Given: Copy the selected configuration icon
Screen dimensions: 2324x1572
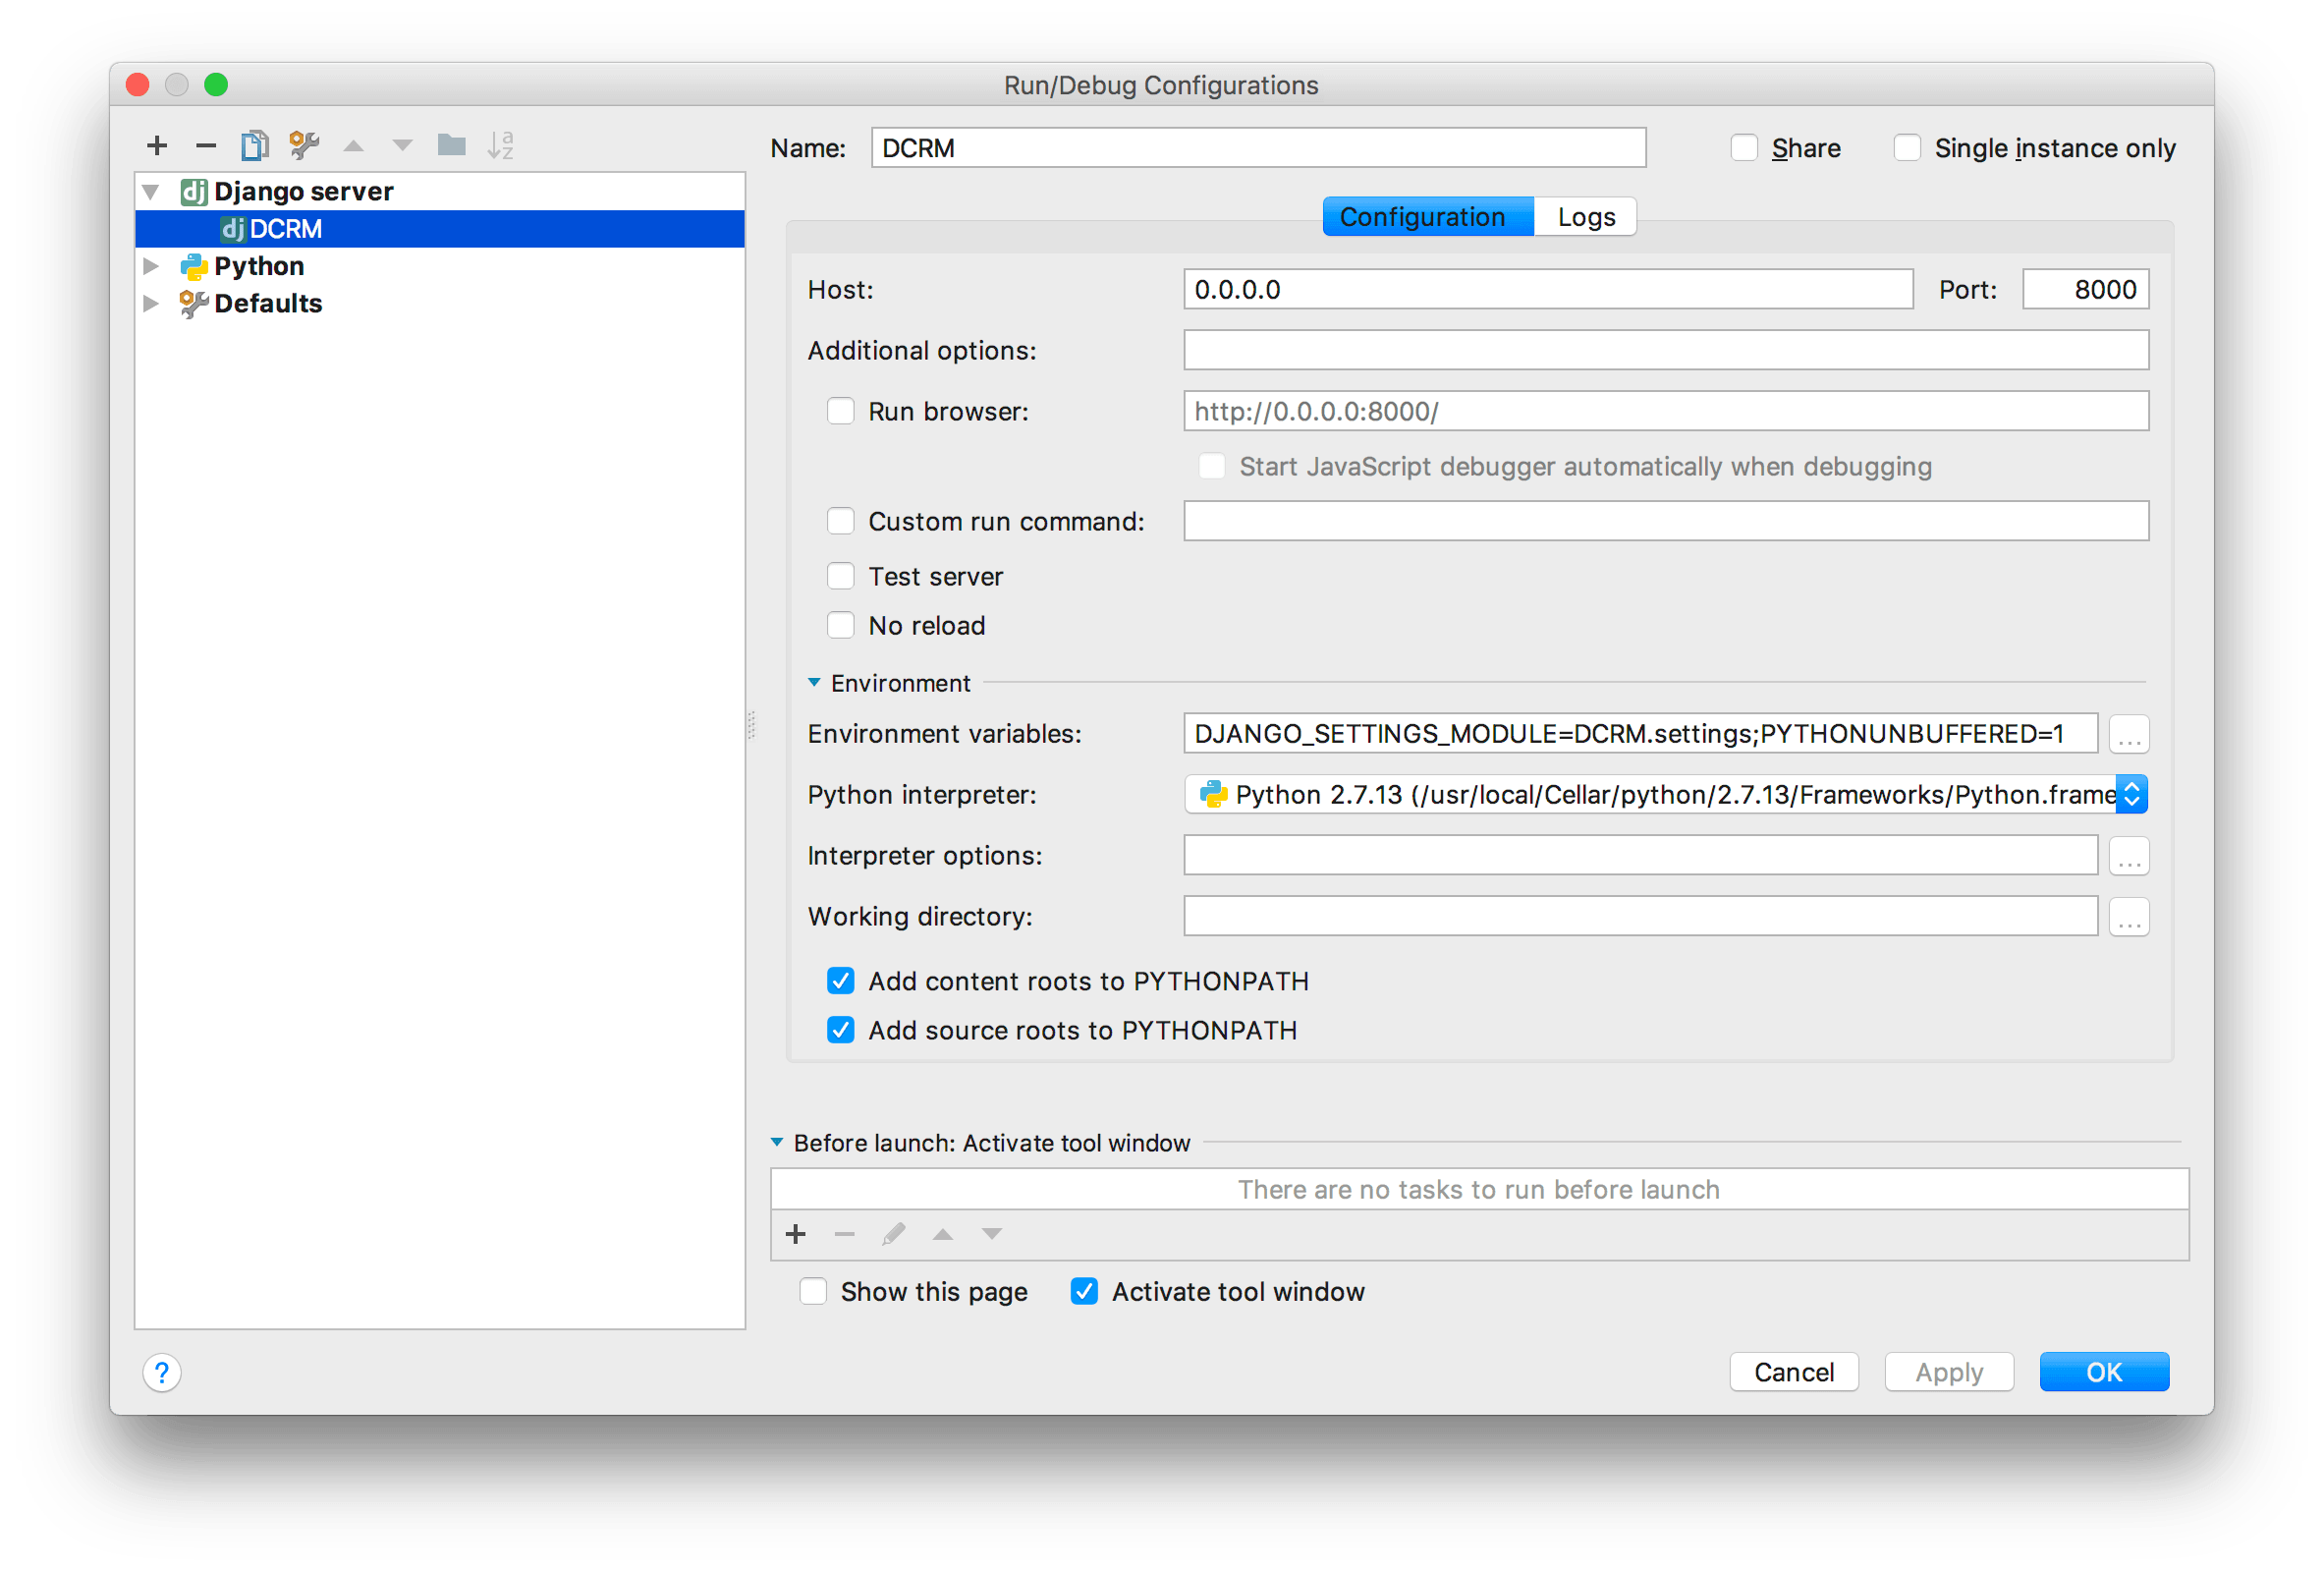Looking at the screenshot, I should pyautogui.click(x=255, y=146).
